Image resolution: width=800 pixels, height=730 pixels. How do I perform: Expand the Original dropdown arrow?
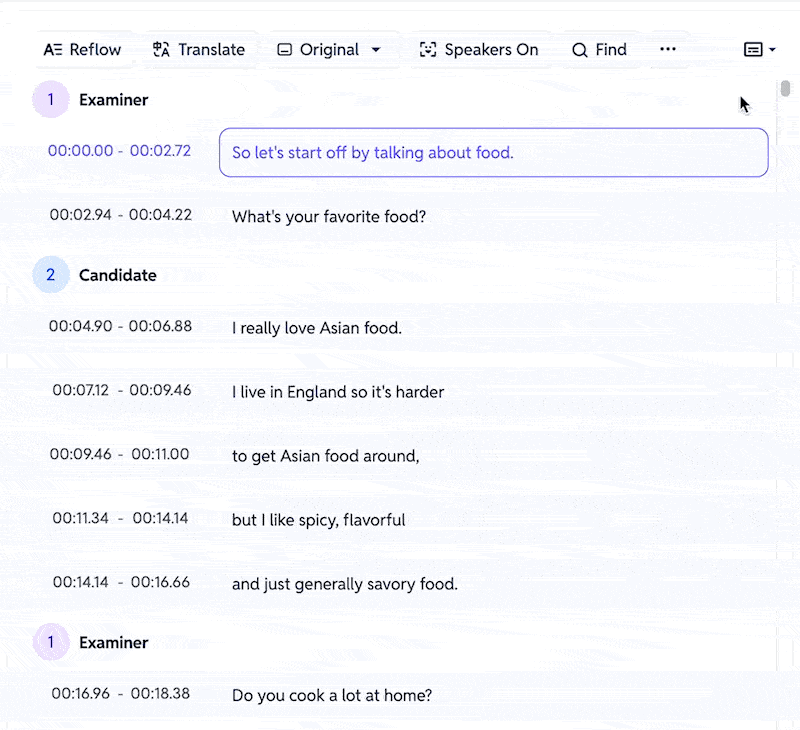pos(376,49)
